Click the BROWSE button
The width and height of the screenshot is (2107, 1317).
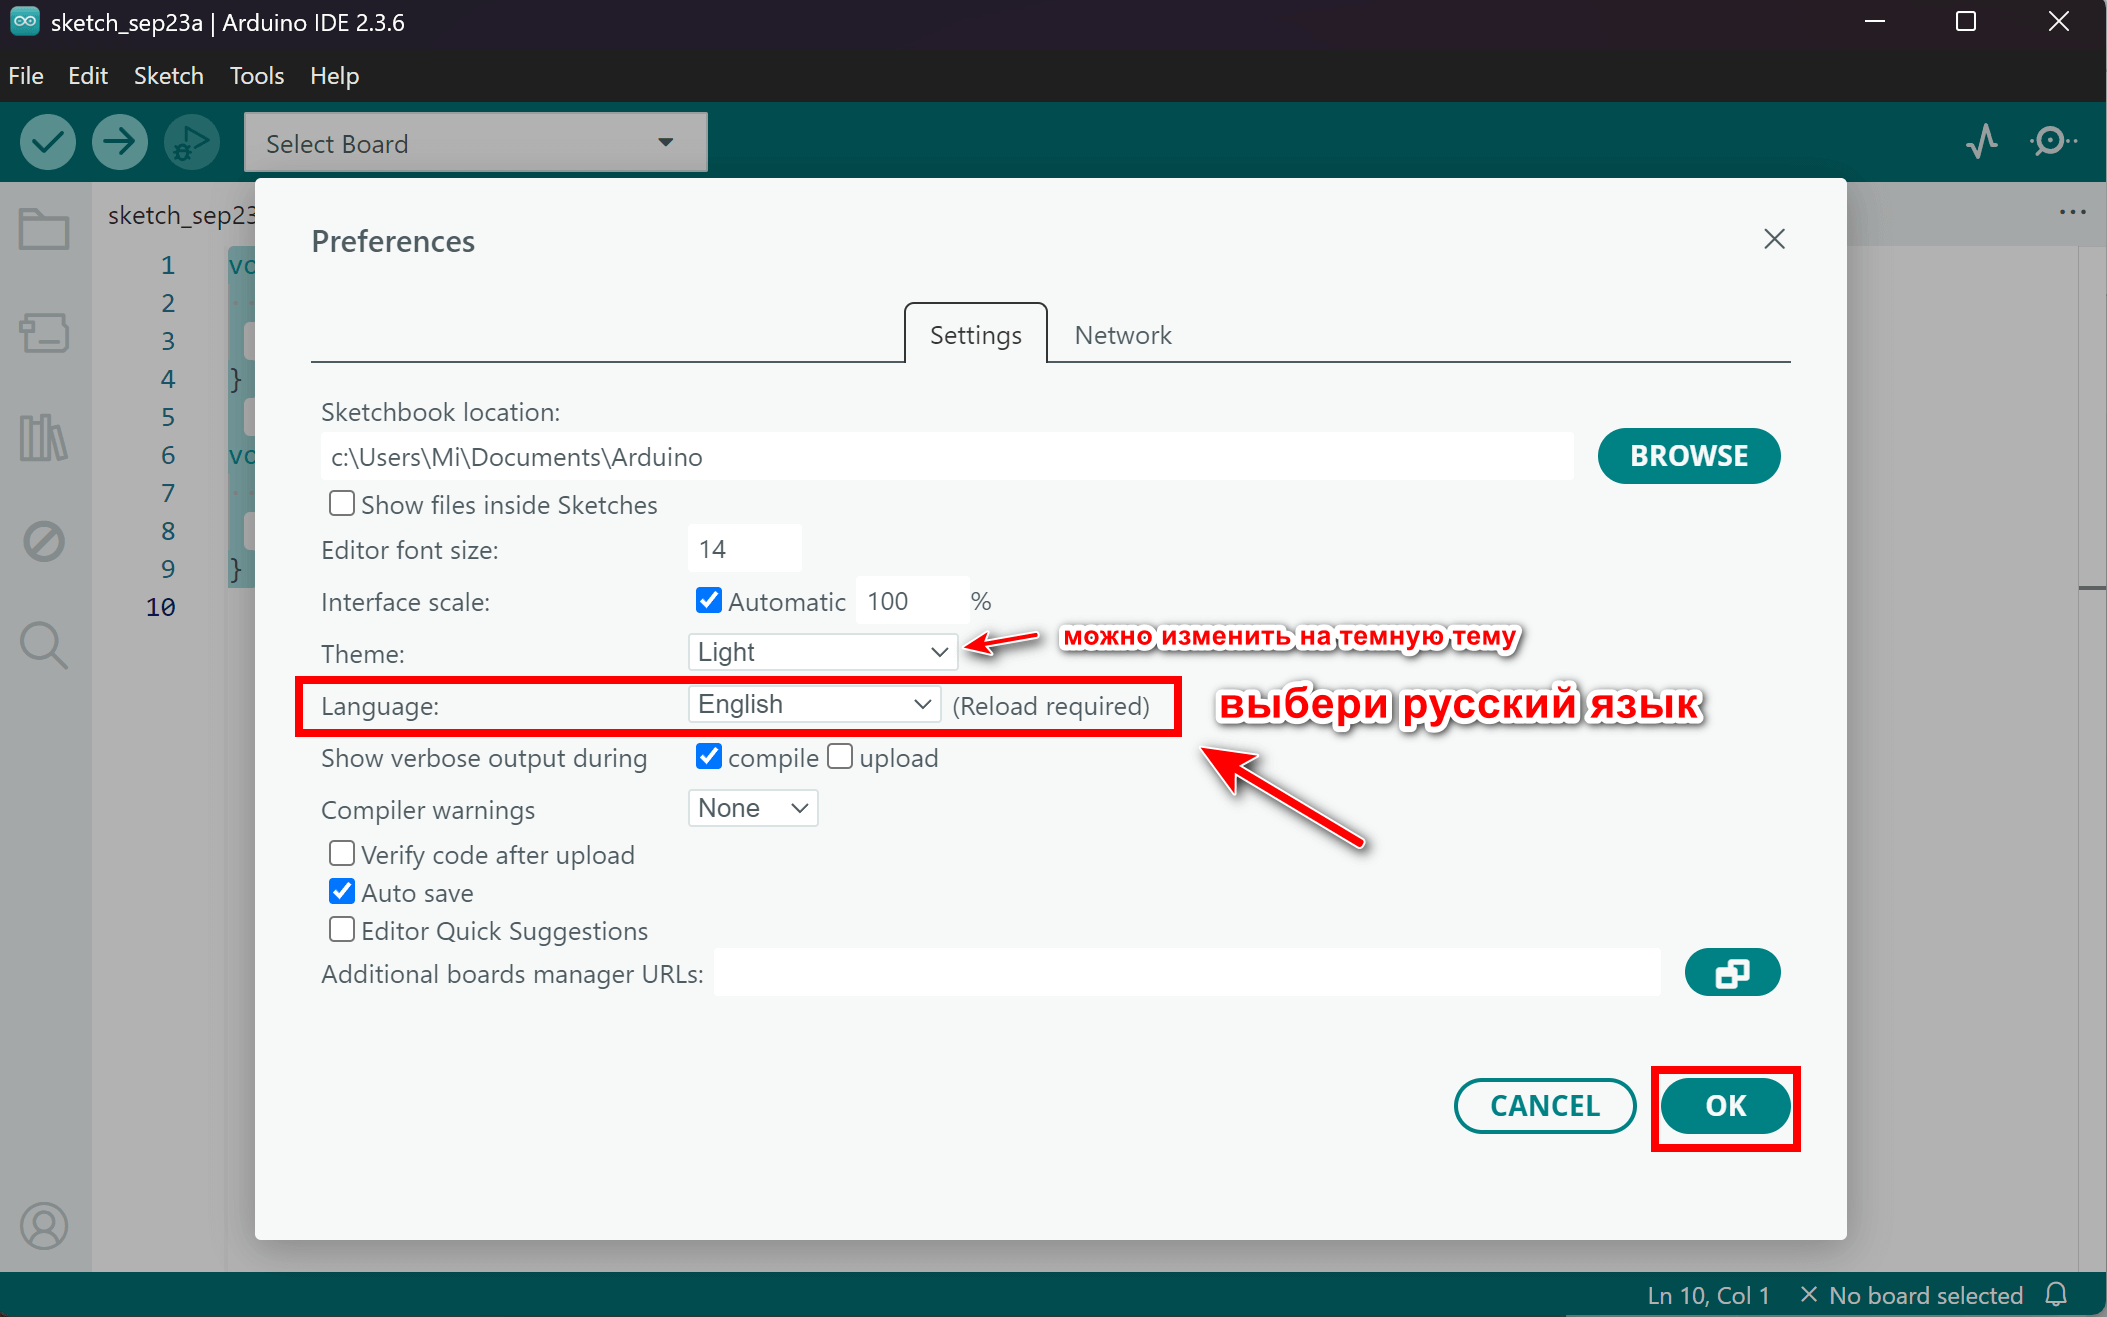click(x=1688, y=456)
